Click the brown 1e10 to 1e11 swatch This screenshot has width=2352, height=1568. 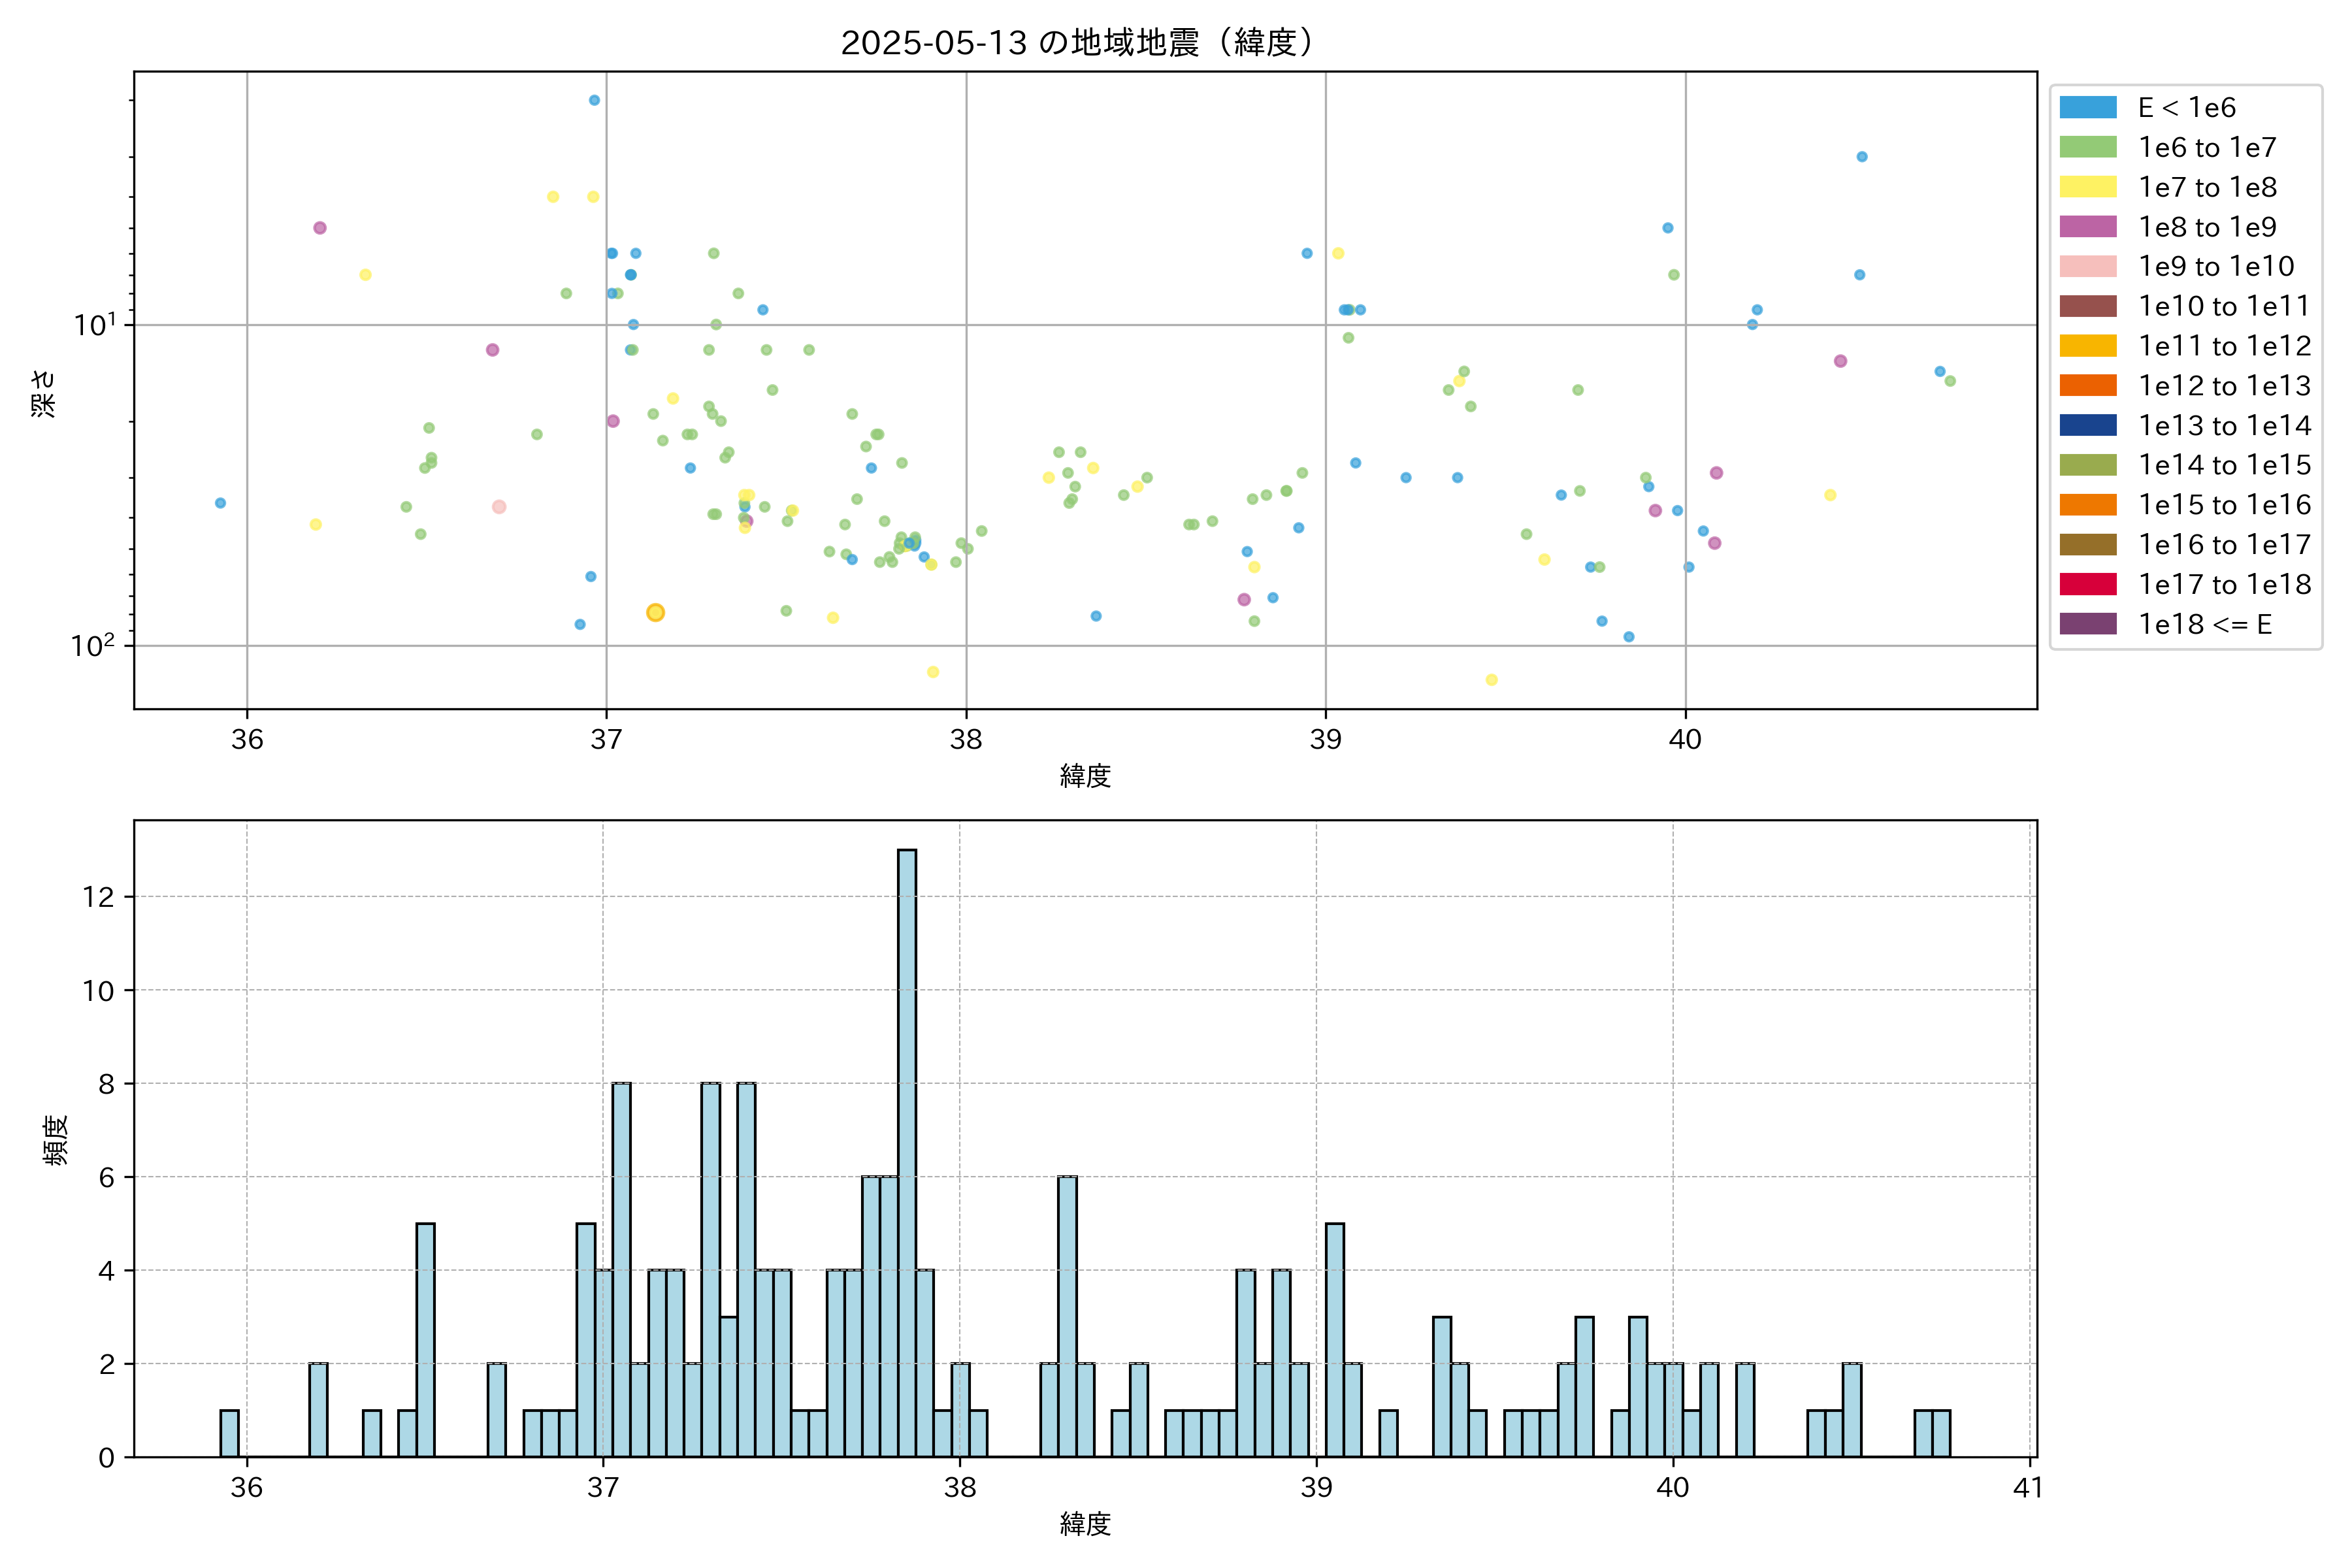[x=2087, y=306]
